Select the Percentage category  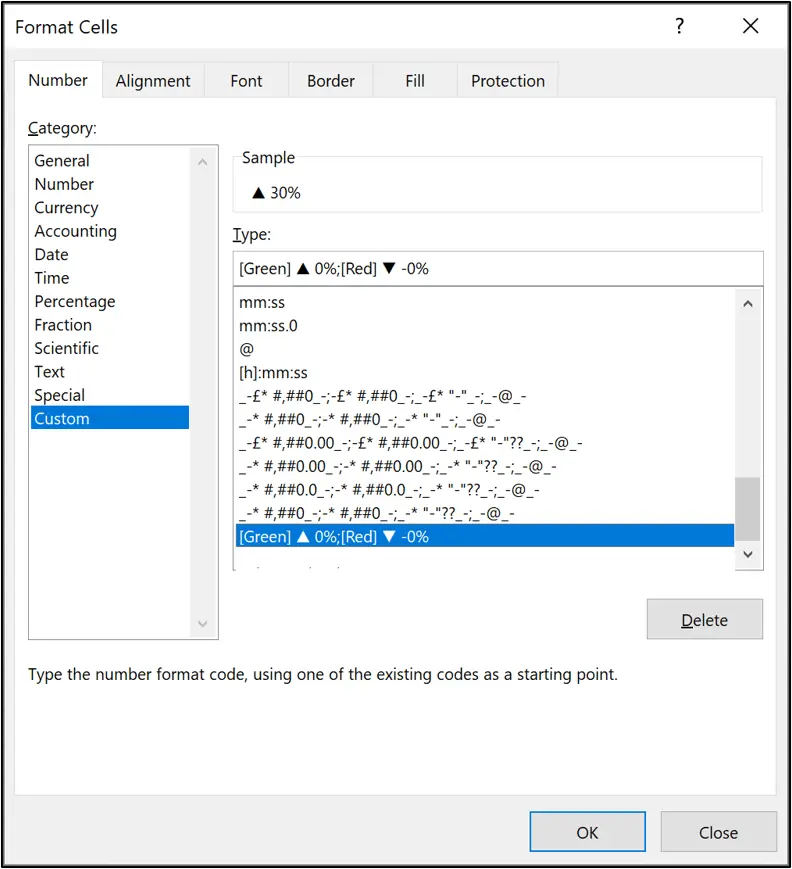[74, 301]
